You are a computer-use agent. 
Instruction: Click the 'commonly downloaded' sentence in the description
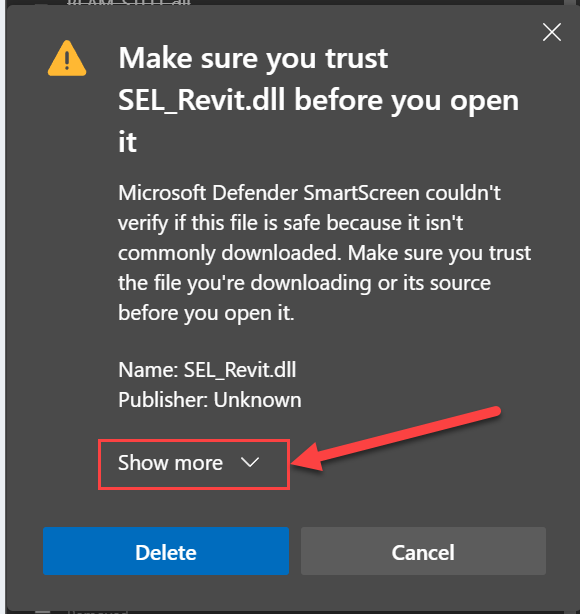pos(229,253)
